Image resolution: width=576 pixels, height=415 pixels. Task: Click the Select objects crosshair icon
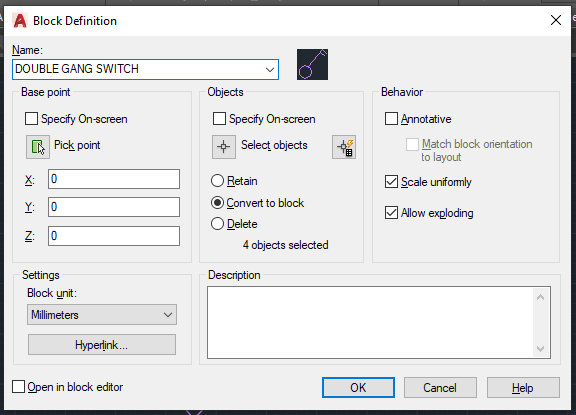pos(224,147)
